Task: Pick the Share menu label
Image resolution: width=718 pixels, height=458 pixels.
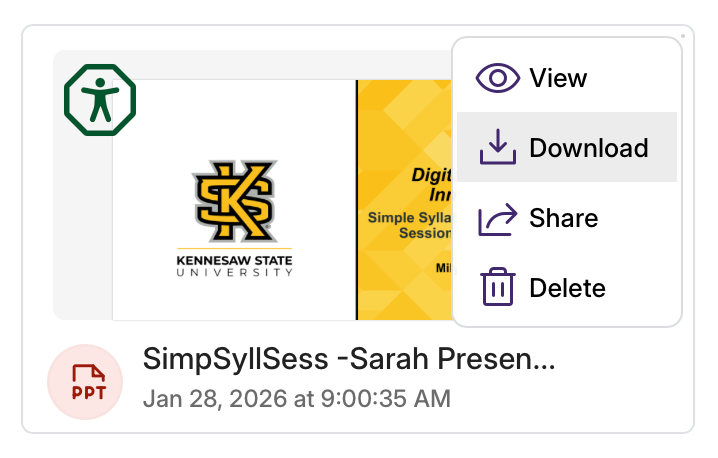Action: [x=563, y=218]
